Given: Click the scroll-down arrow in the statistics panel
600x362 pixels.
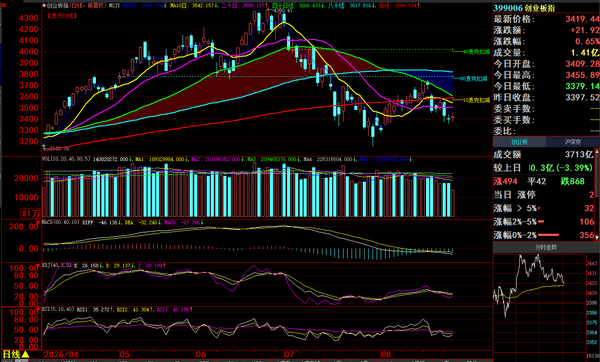Looking at the screenshot, I should (x=596, y=238).
